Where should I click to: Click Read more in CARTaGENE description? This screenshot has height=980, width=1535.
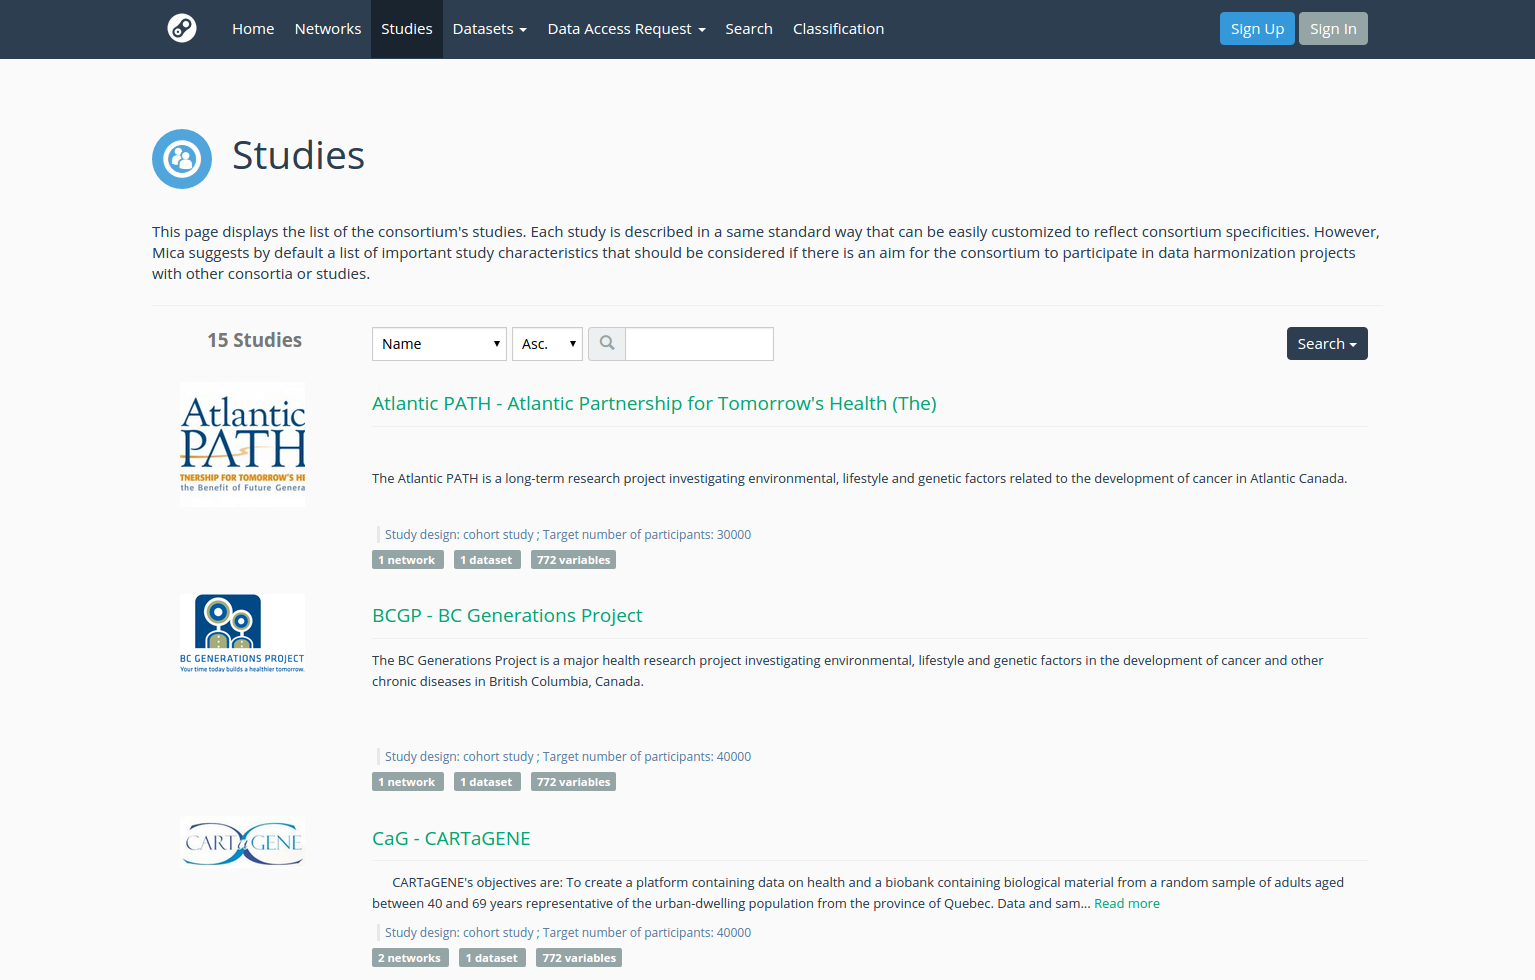[1127, 904]
